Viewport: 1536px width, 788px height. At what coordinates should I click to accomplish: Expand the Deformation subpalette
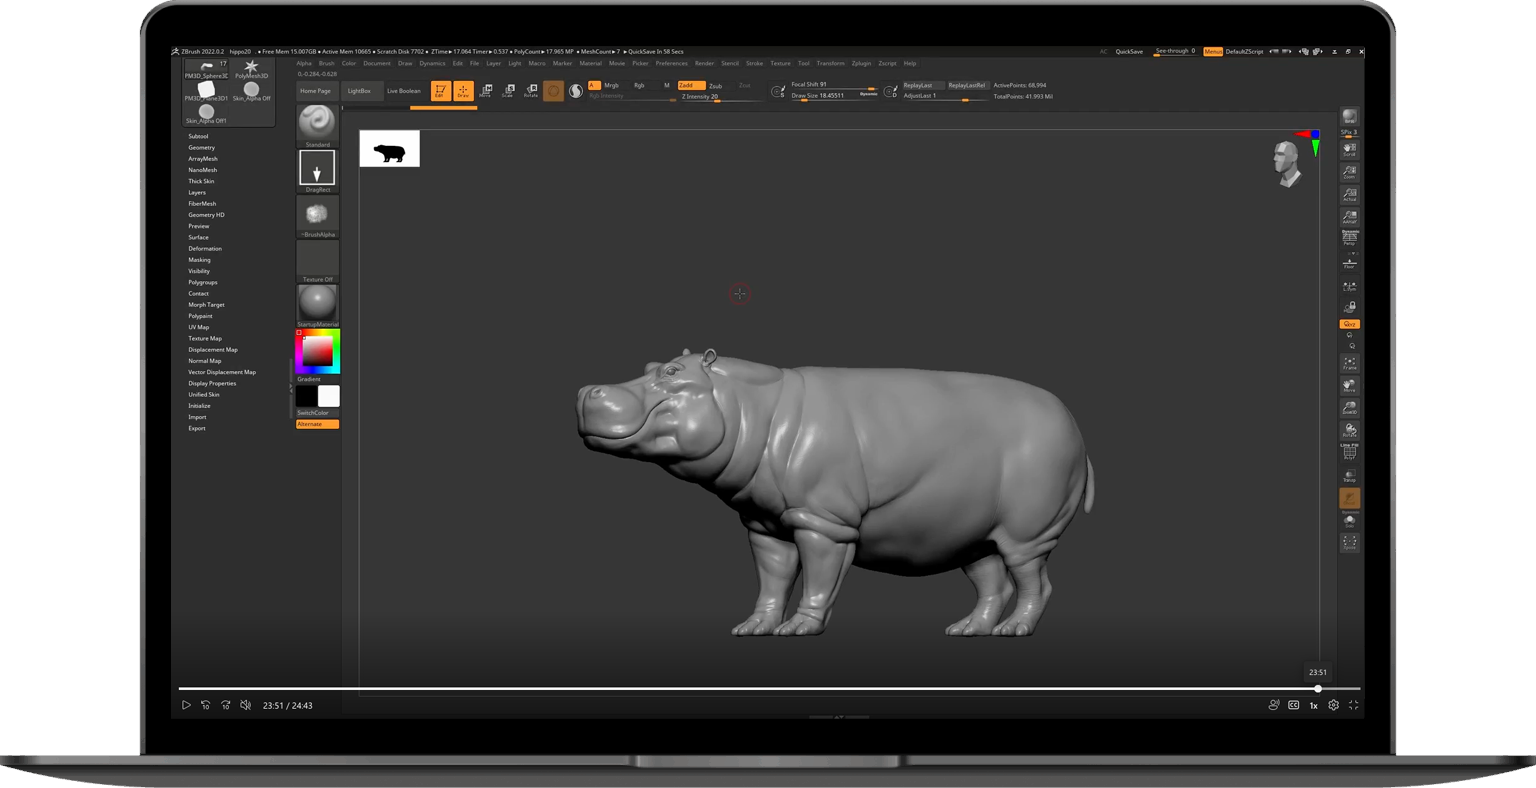tap(205, 249)
